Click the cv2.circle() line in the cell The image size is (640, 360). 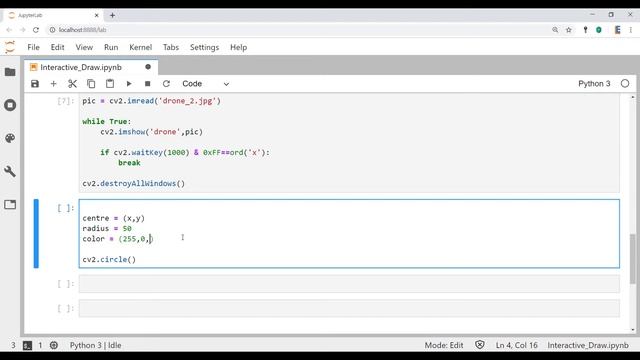tap(109, 259)
